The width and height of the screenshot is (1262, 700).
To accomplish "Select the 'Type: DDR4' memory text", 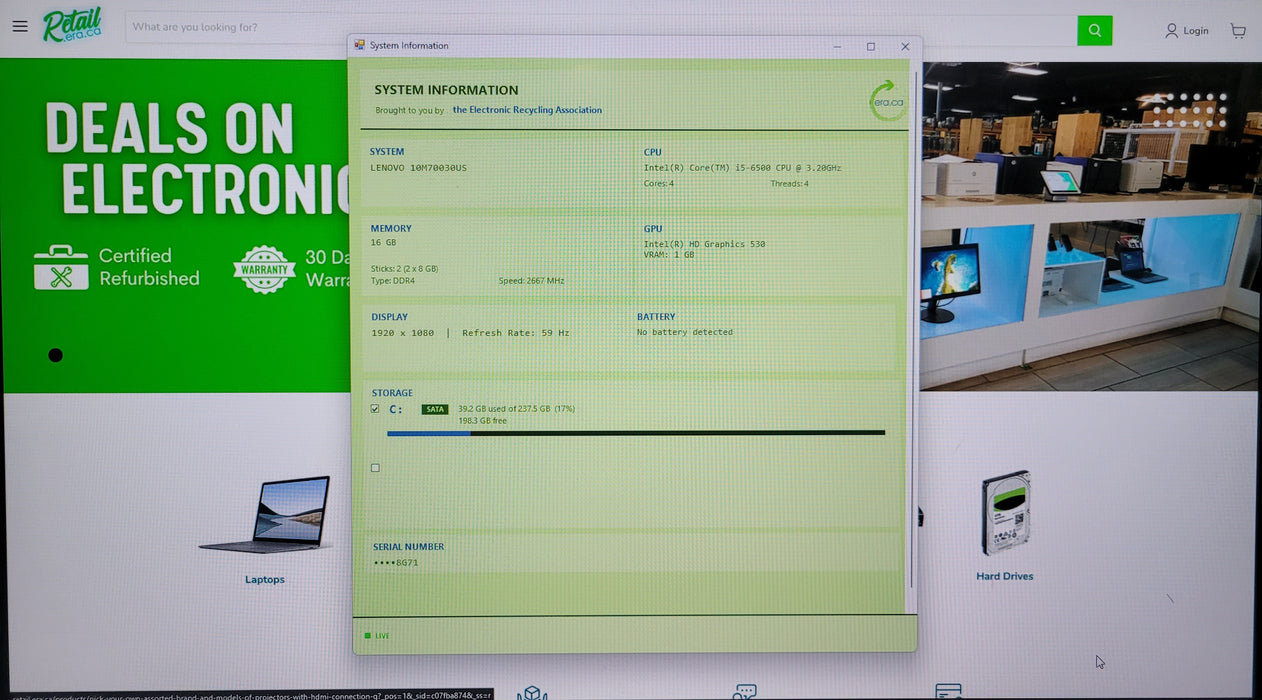I will pos(393,281).
